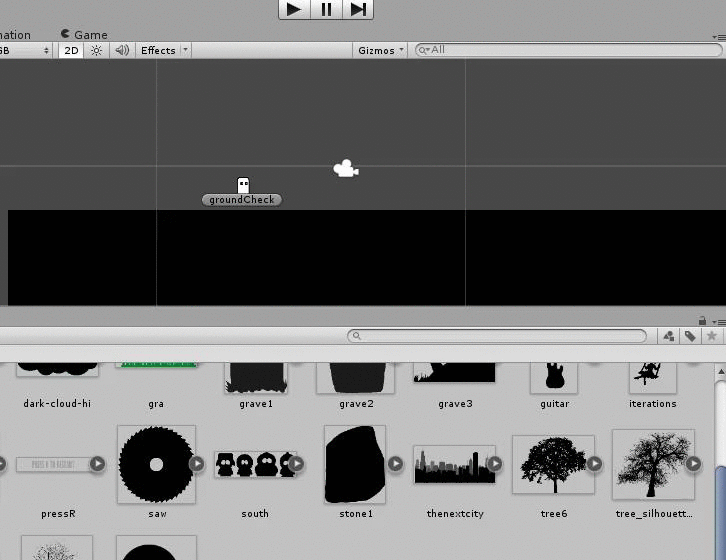The height and width of the screenshot is (560, 726).
Task: Toggle Project panel lock icon
Action: point(702,321)
